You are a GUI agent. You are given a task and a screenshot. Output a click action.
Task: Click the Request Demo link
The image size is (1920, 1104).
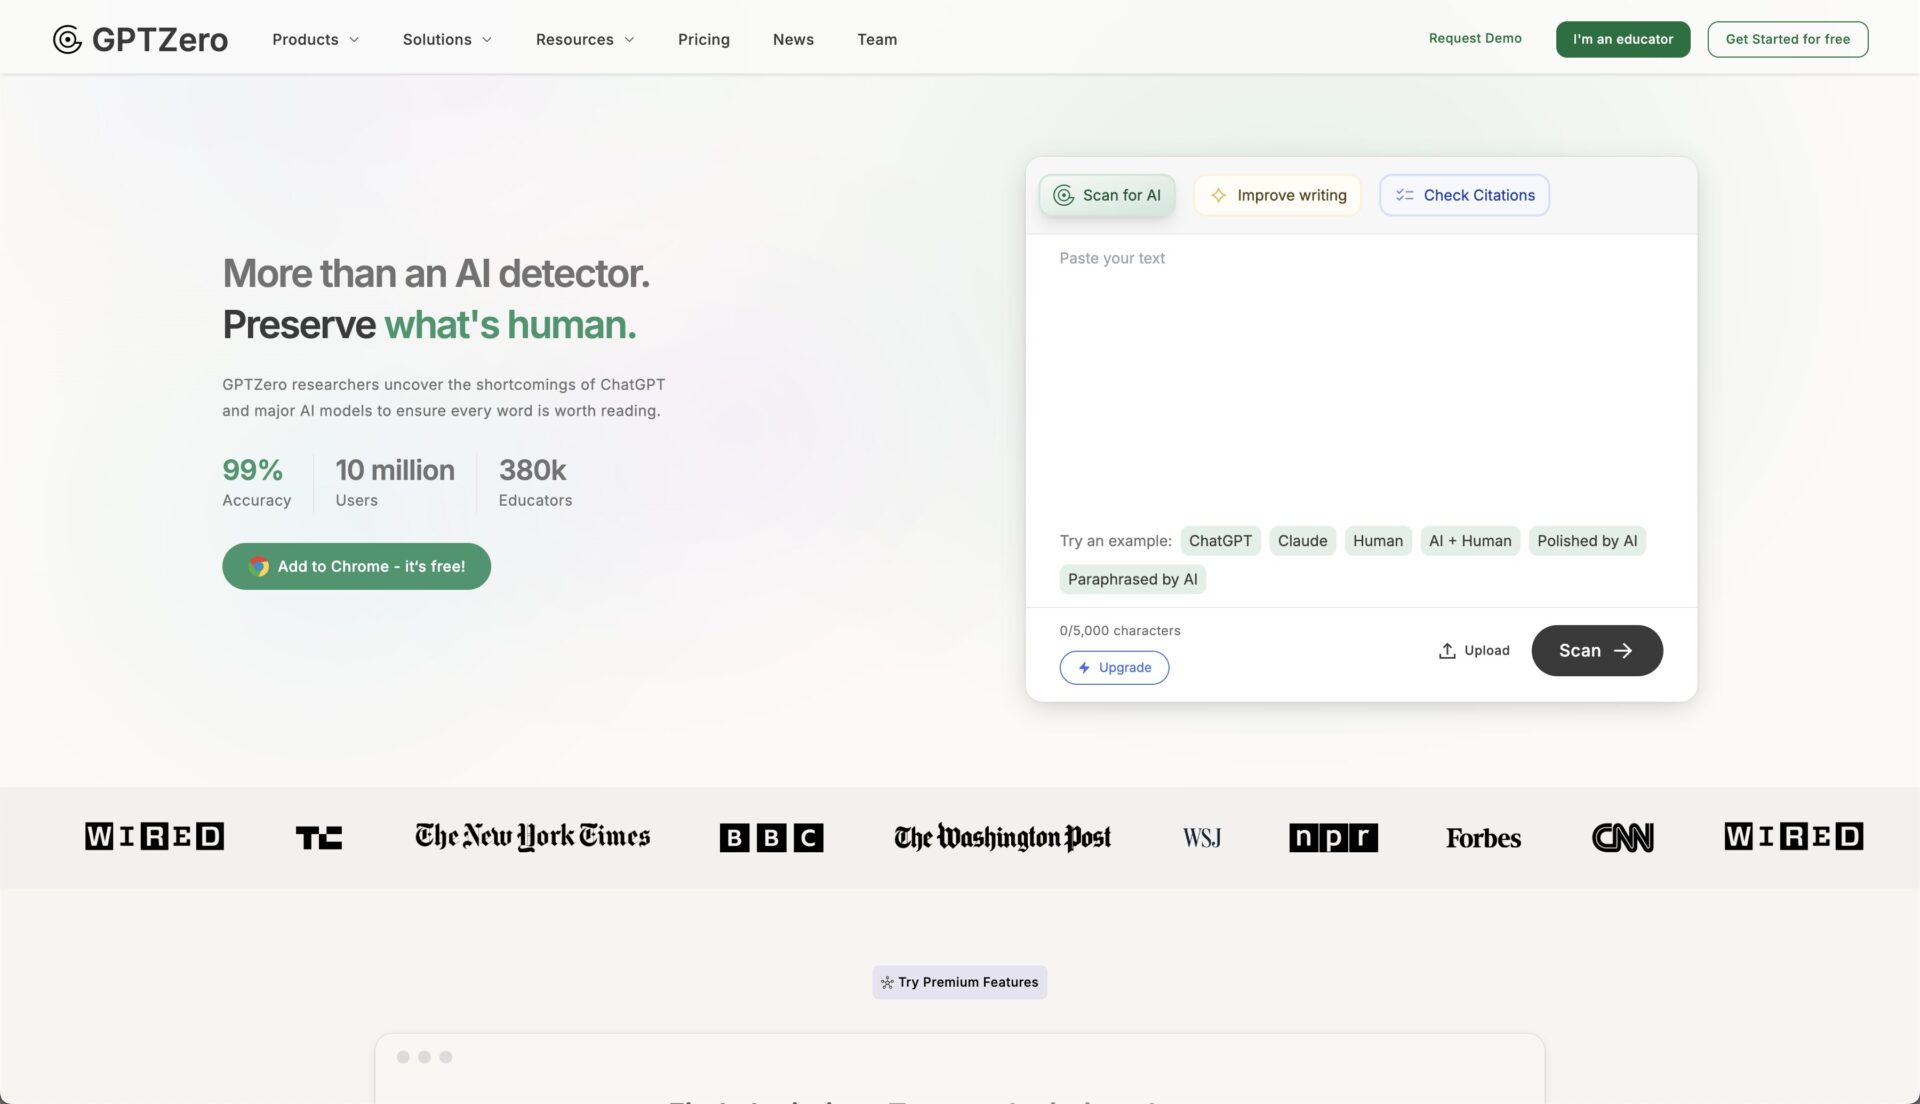[1474, 38]
